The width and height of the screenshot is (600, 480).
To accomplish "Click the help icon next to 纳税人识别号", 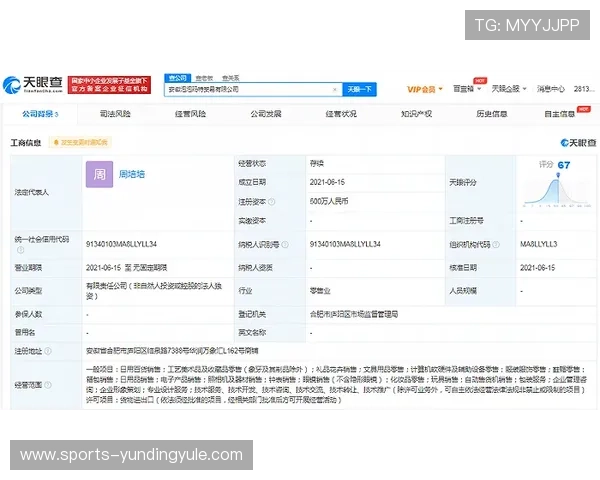I will pyautogui.click(x=285, y=244).
